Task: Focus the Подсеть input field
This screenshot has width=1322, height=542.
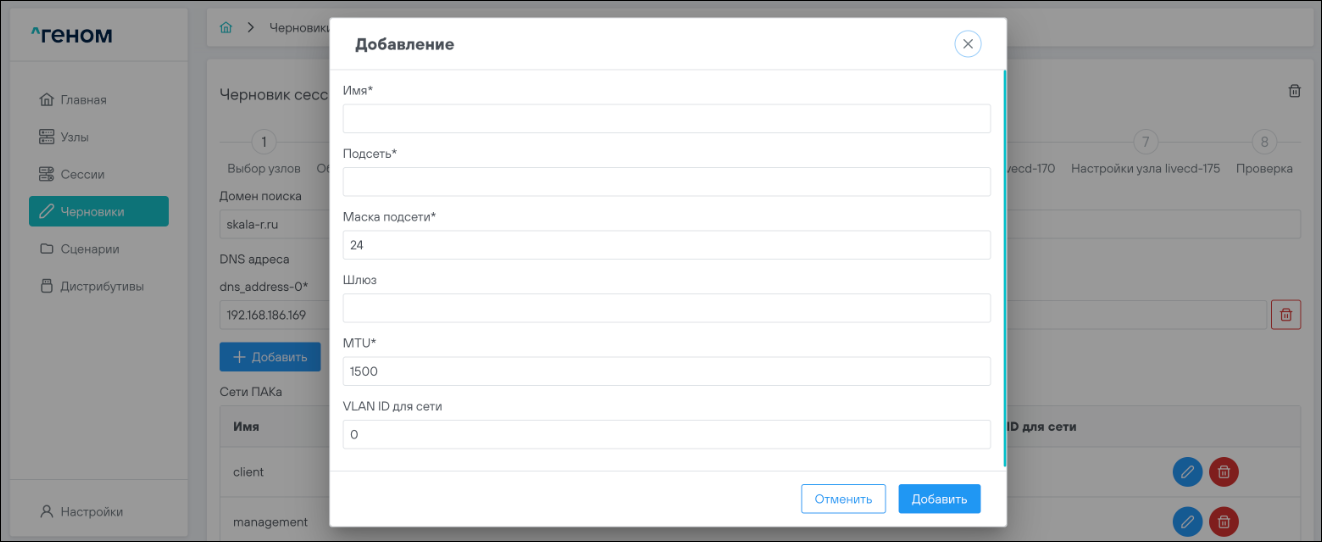Action: [666, 182]
